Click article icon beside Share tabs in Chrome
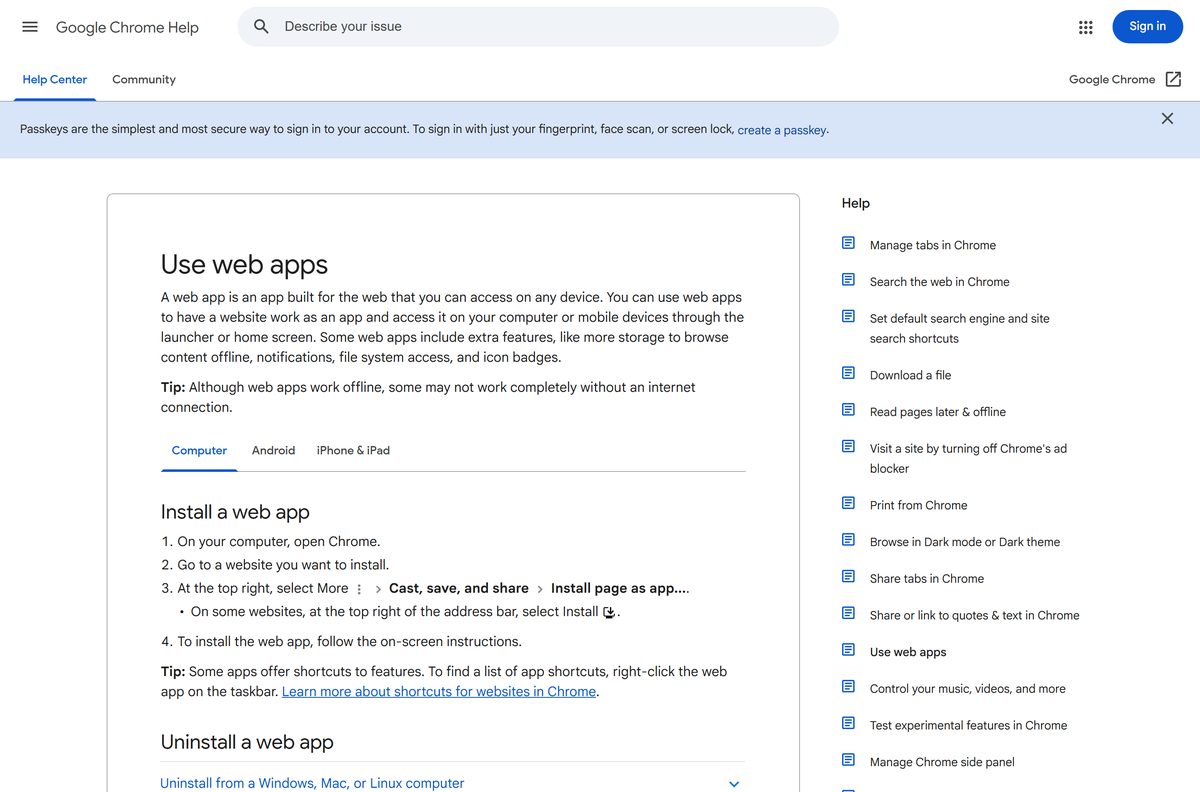Screen dimensions: 1200x792 coord(848,576)
